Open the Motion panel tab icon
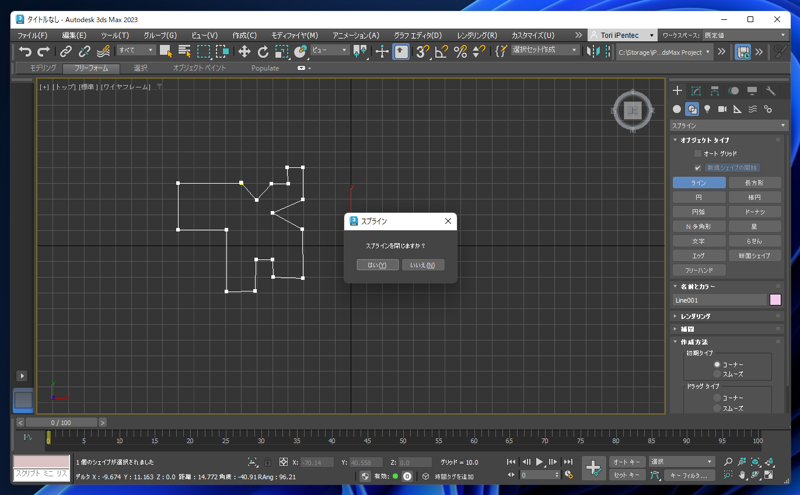 (733, 91)
